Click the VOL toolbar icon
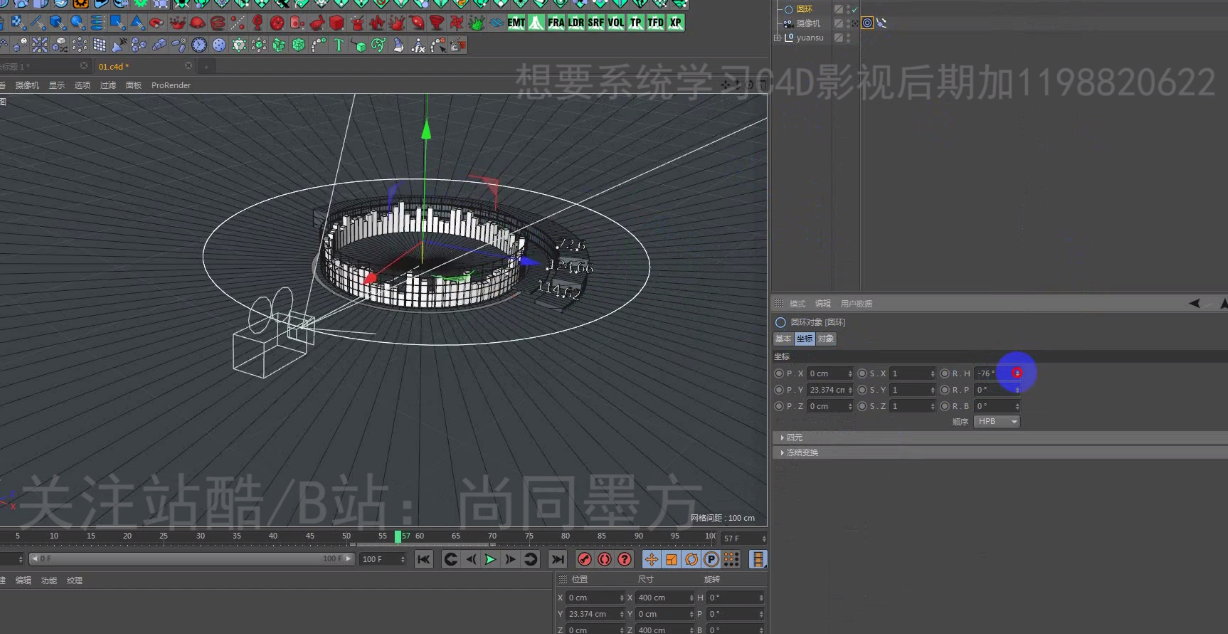Viewport: 1228px width, 634px height. coord(616,22)
